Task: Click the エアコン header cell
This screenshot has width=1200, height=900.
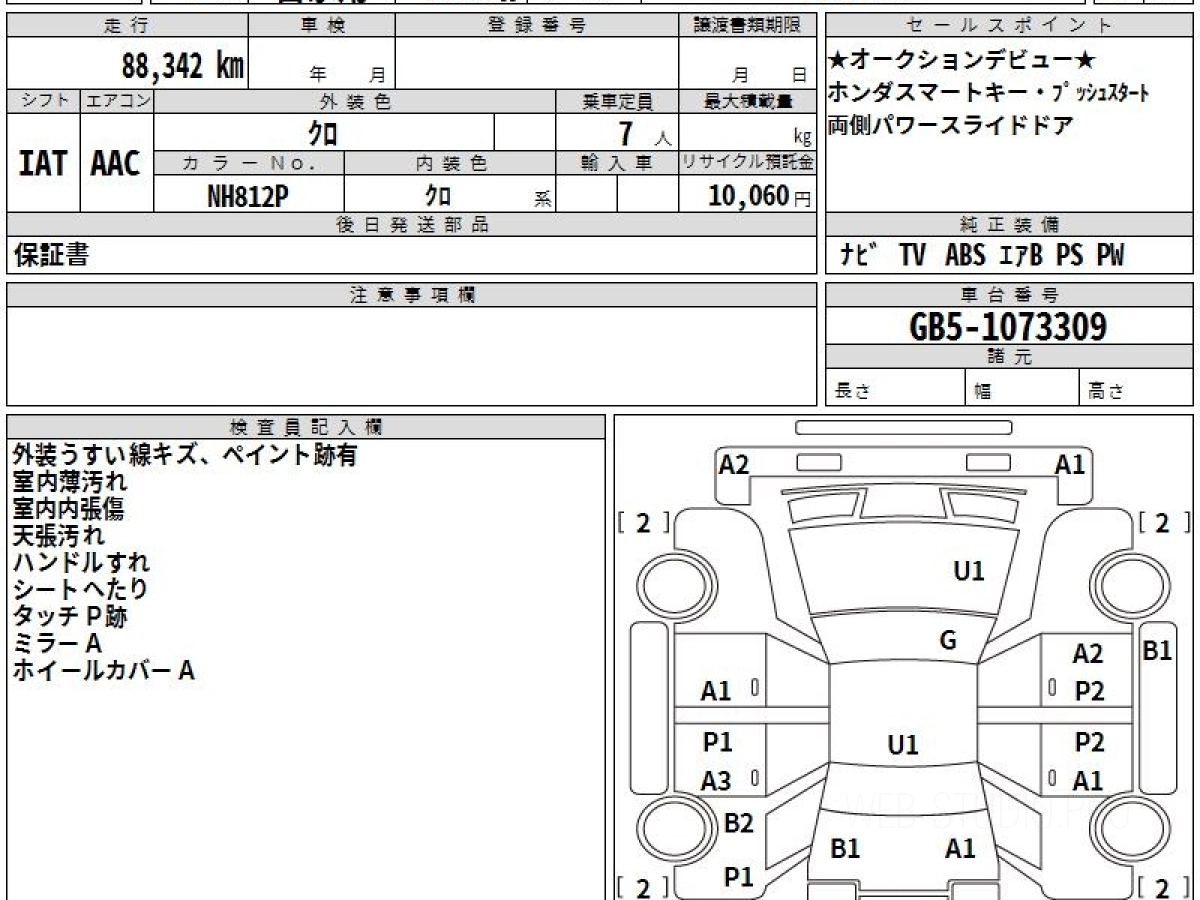Action: [x=117, y=101]
